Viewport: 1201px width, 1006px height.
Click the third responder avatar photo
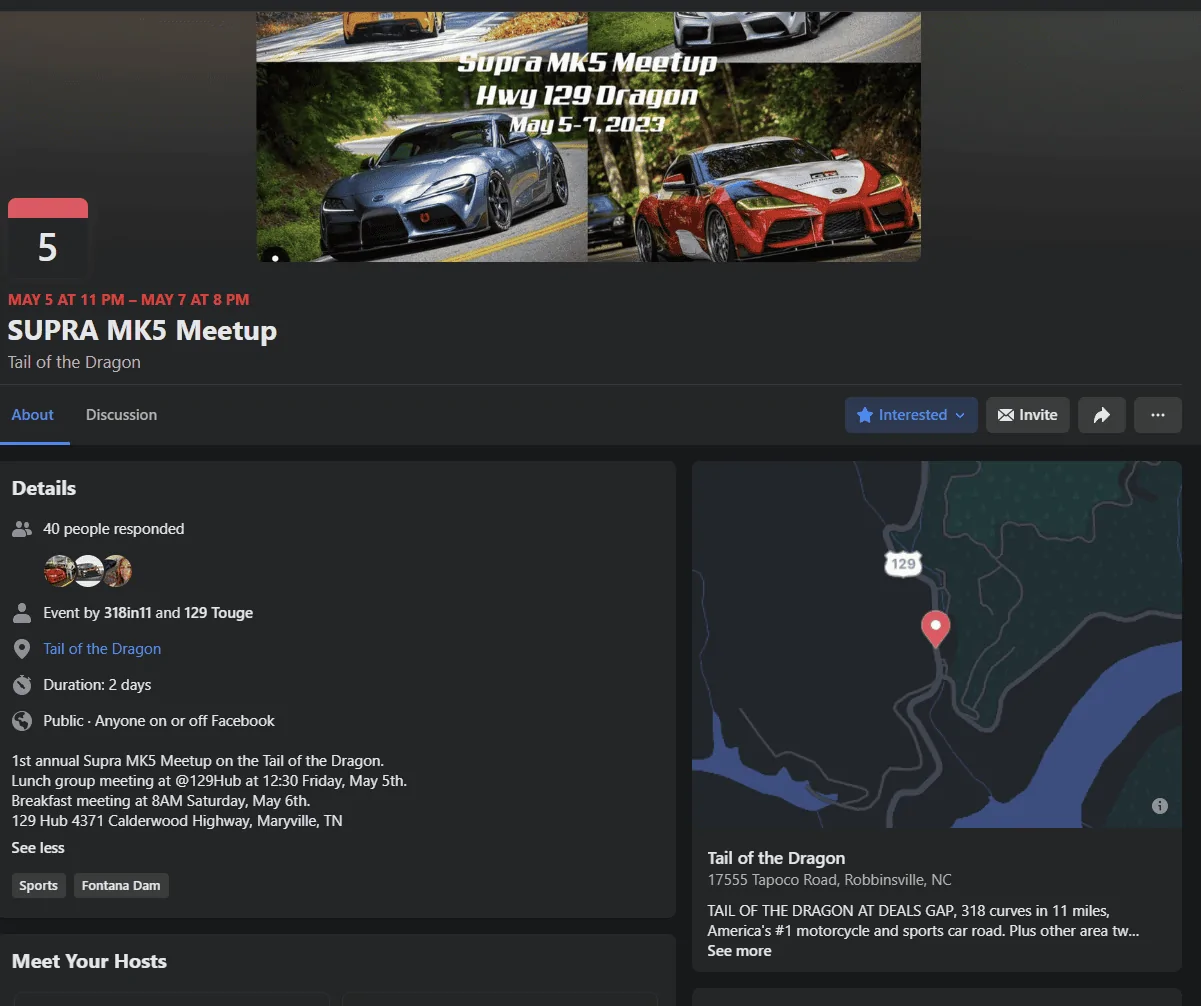click(118, 571)
